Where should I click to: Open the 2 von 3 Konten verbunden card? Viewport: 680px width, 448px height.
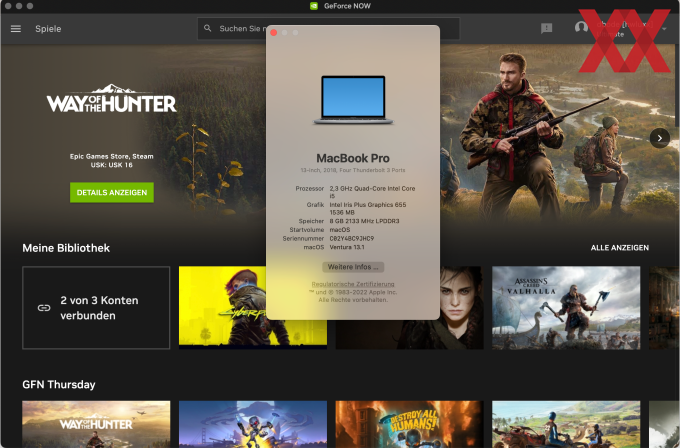pos(96,307)
